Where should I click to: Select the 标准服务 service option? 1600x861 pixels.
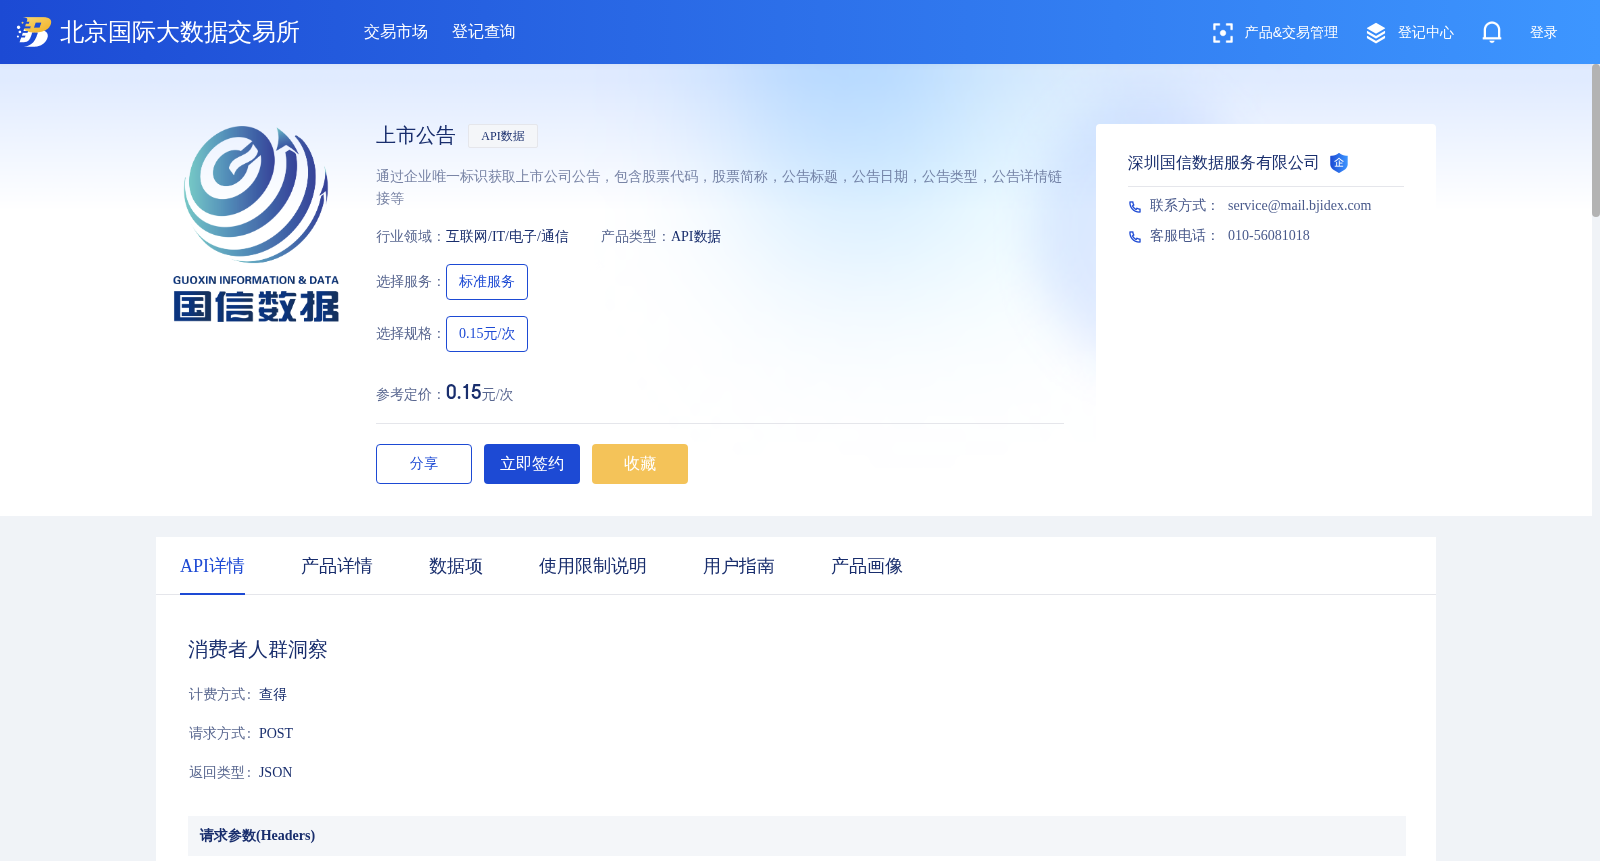(x=487, y=282)
